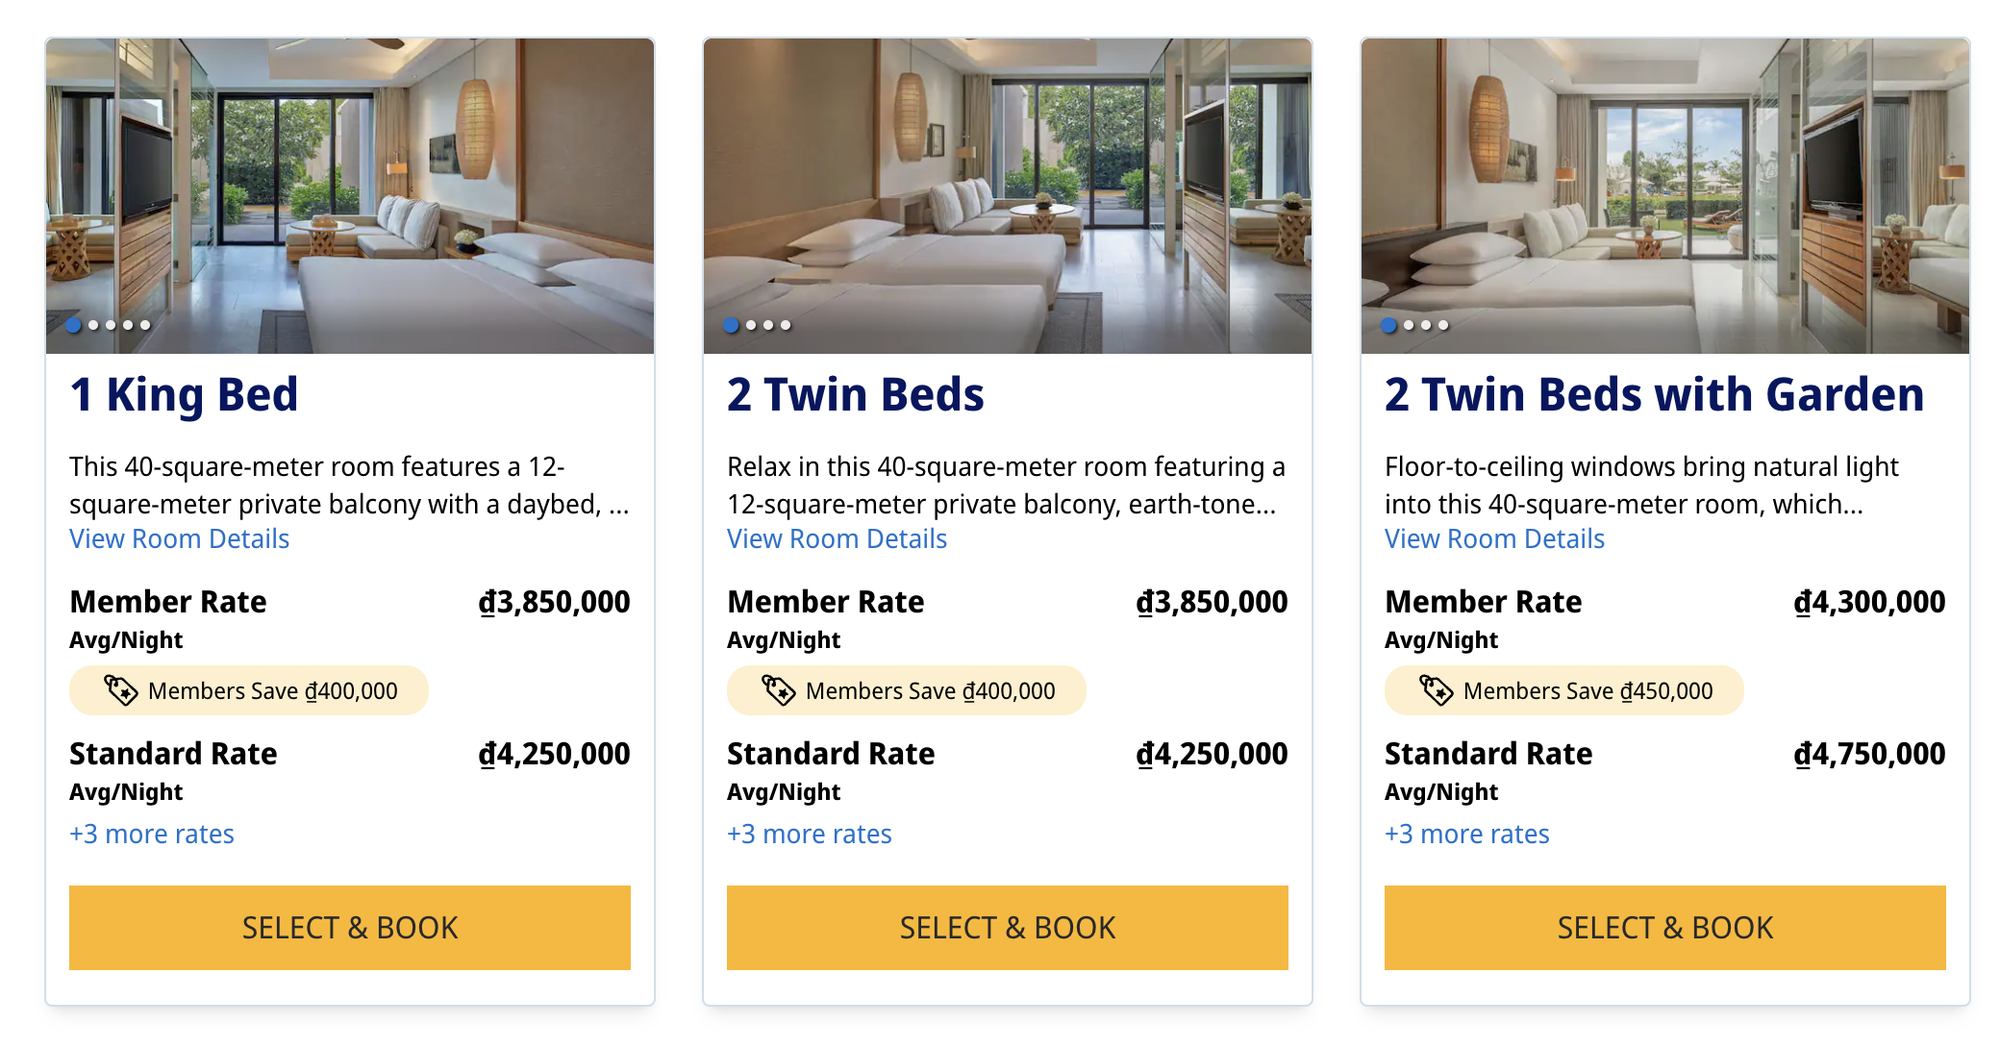Select last carousel dot on 1 King Bed photo

tap(145, 325)
